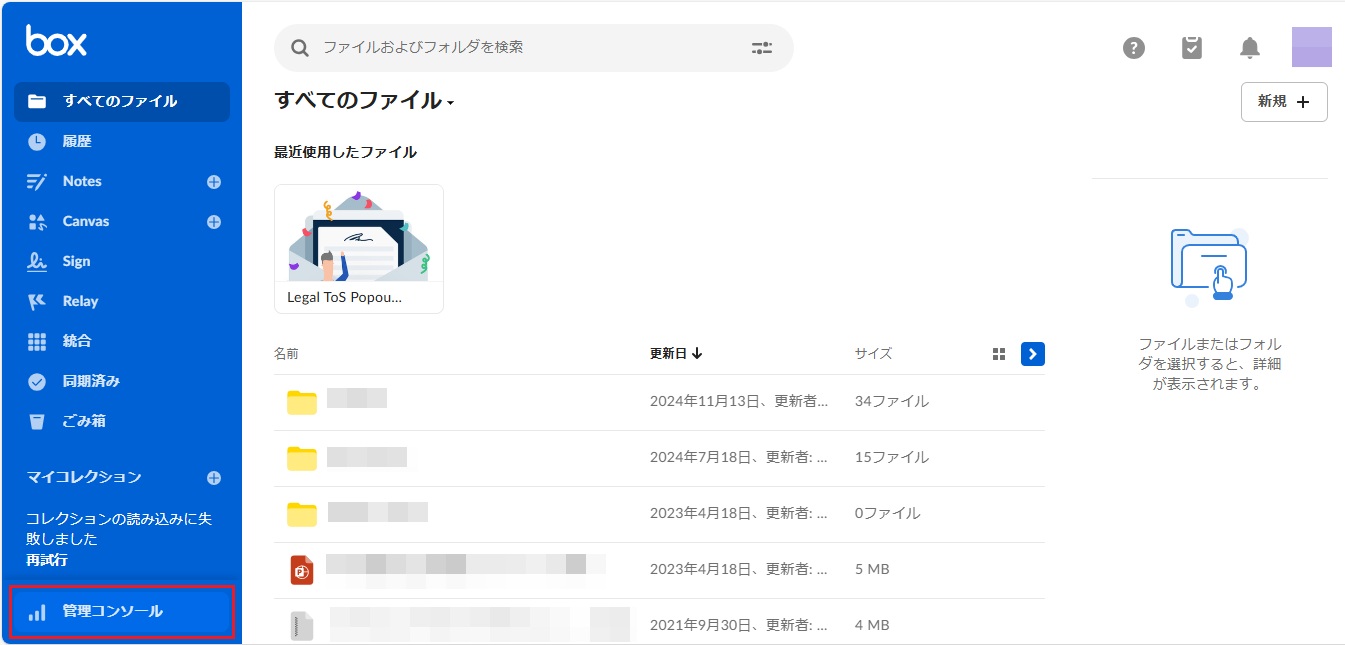This screenshot has height=645, width=1345.
Task: Click 再試行 to reload collections
Action: pyautogui.click(x=47, y=560)
